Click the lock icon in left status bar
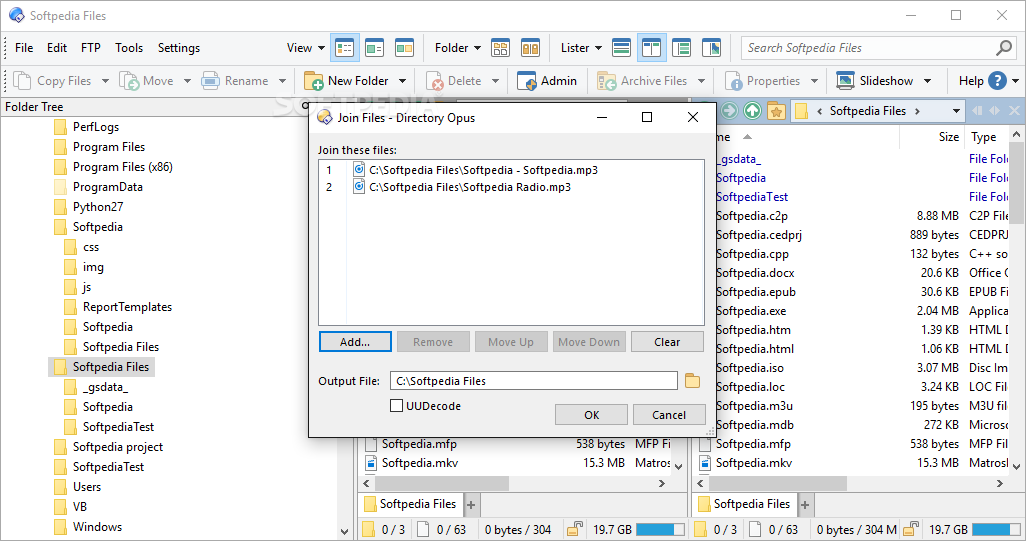 click(x=575, y=529)
